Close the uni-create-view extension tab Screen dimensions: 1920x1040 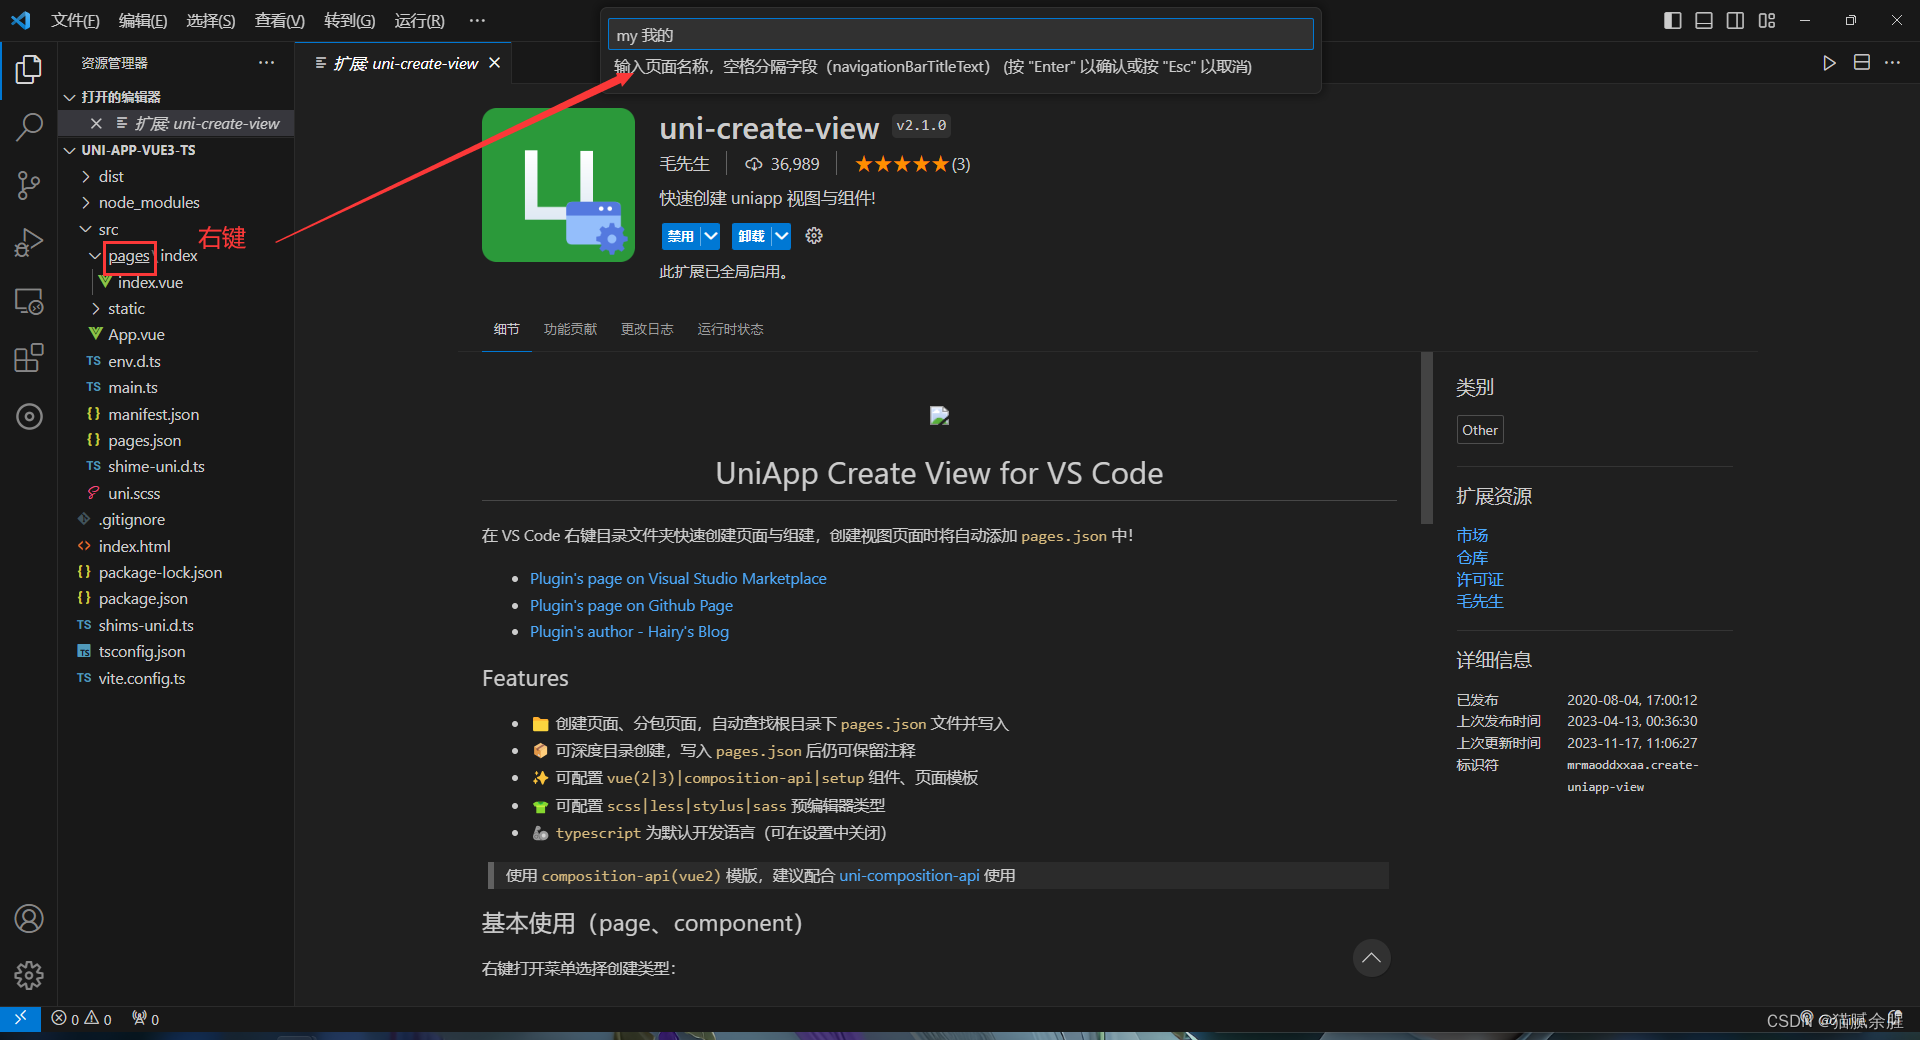[x=494, y=63]
